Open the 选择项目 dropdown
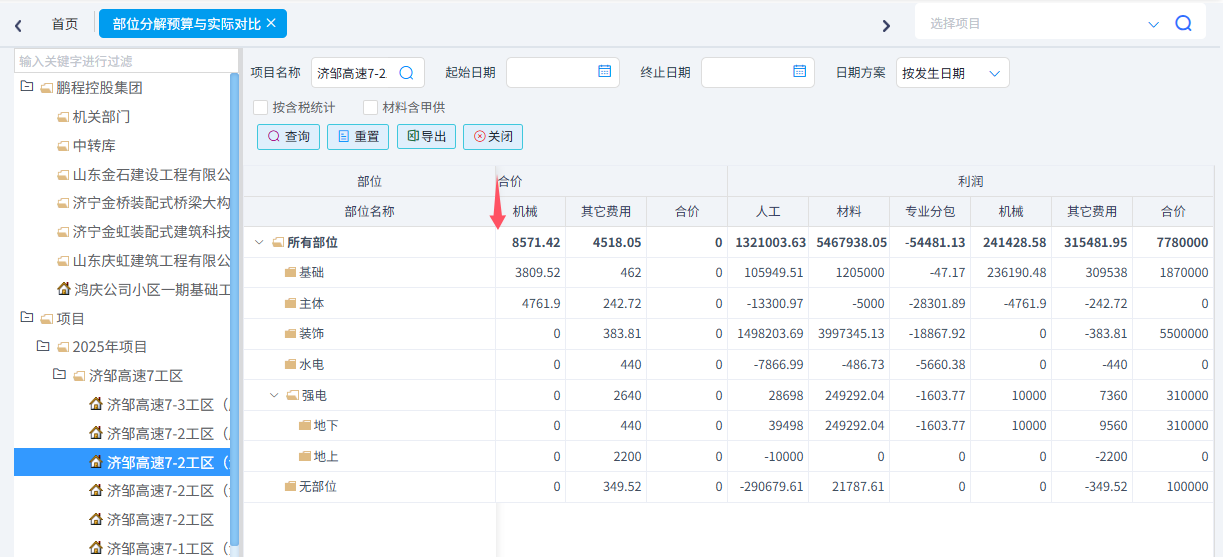This screenshot has height=557, width=1223. (x=1152, y=24)
